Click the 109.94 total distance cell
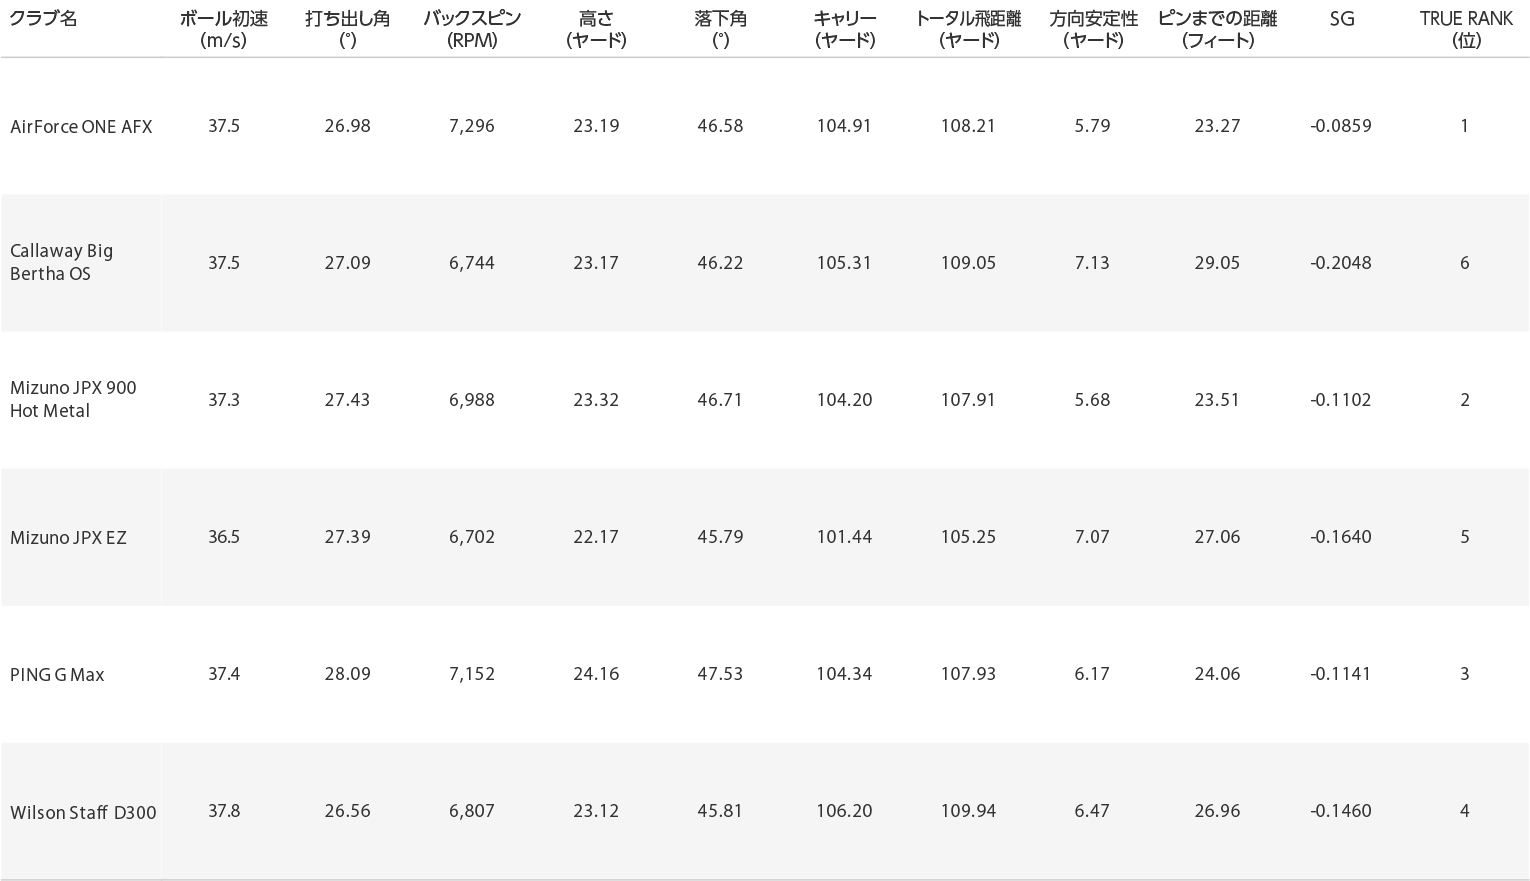Viewport: 1530px width, 881px height. [968, 811]
